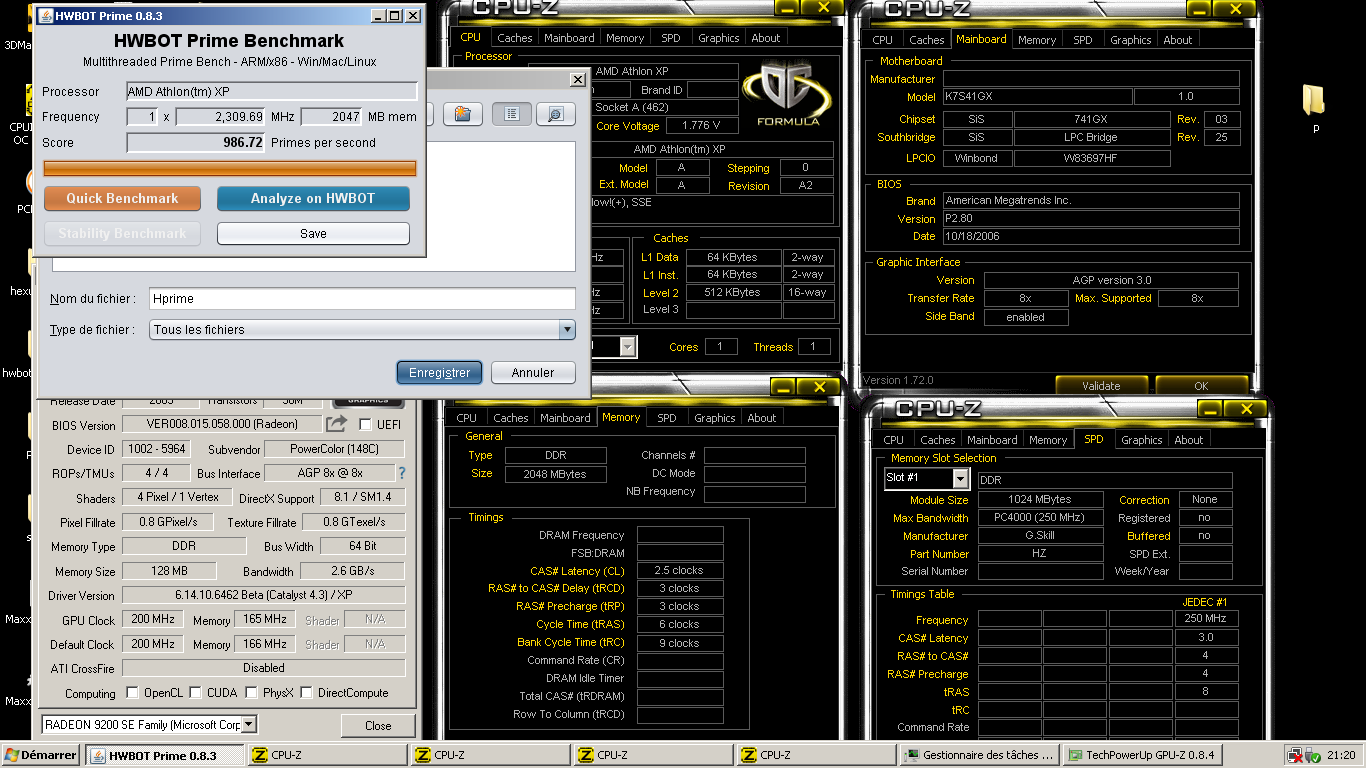
Task: Click Analyze on HWBOT button
Action: point(313,198)
